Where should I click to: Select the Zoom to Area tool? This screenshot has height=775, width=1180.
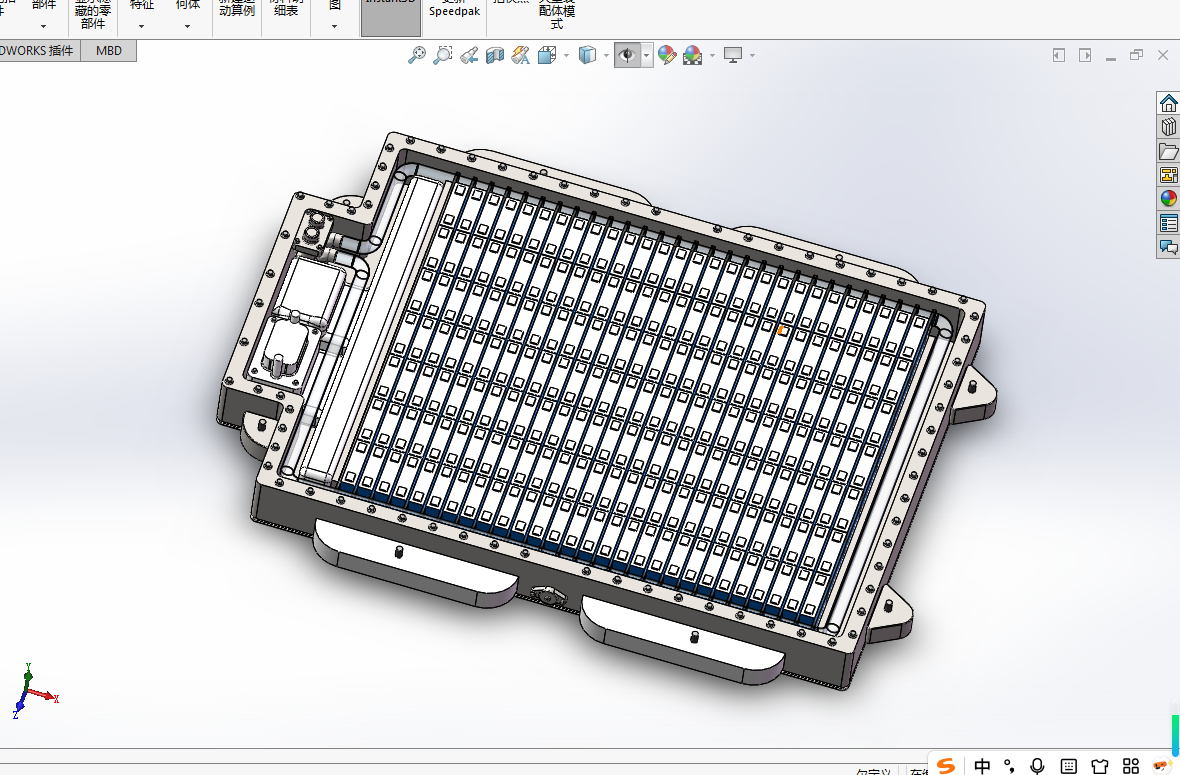click(x=443, y=55)
